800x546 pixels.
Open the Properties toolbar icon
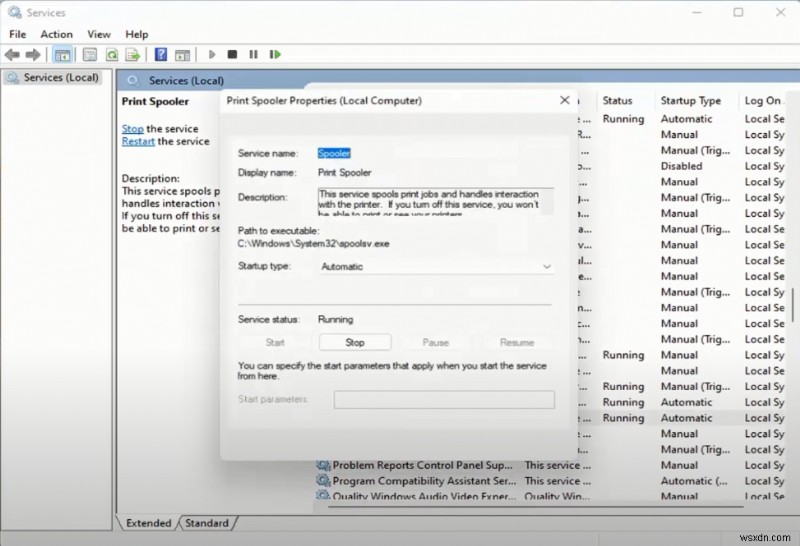point(90,55)
